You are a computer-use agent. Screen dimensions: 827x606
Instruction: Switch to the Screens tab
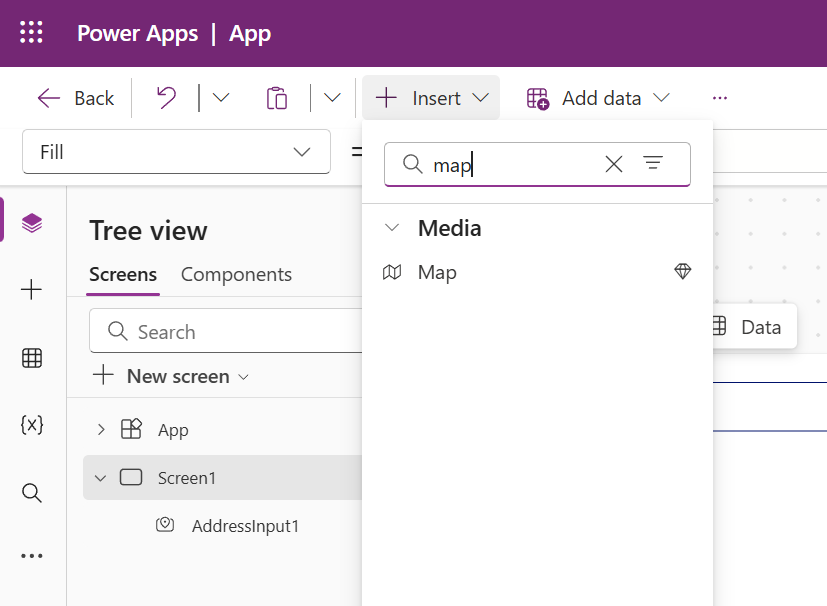[123, 274]
